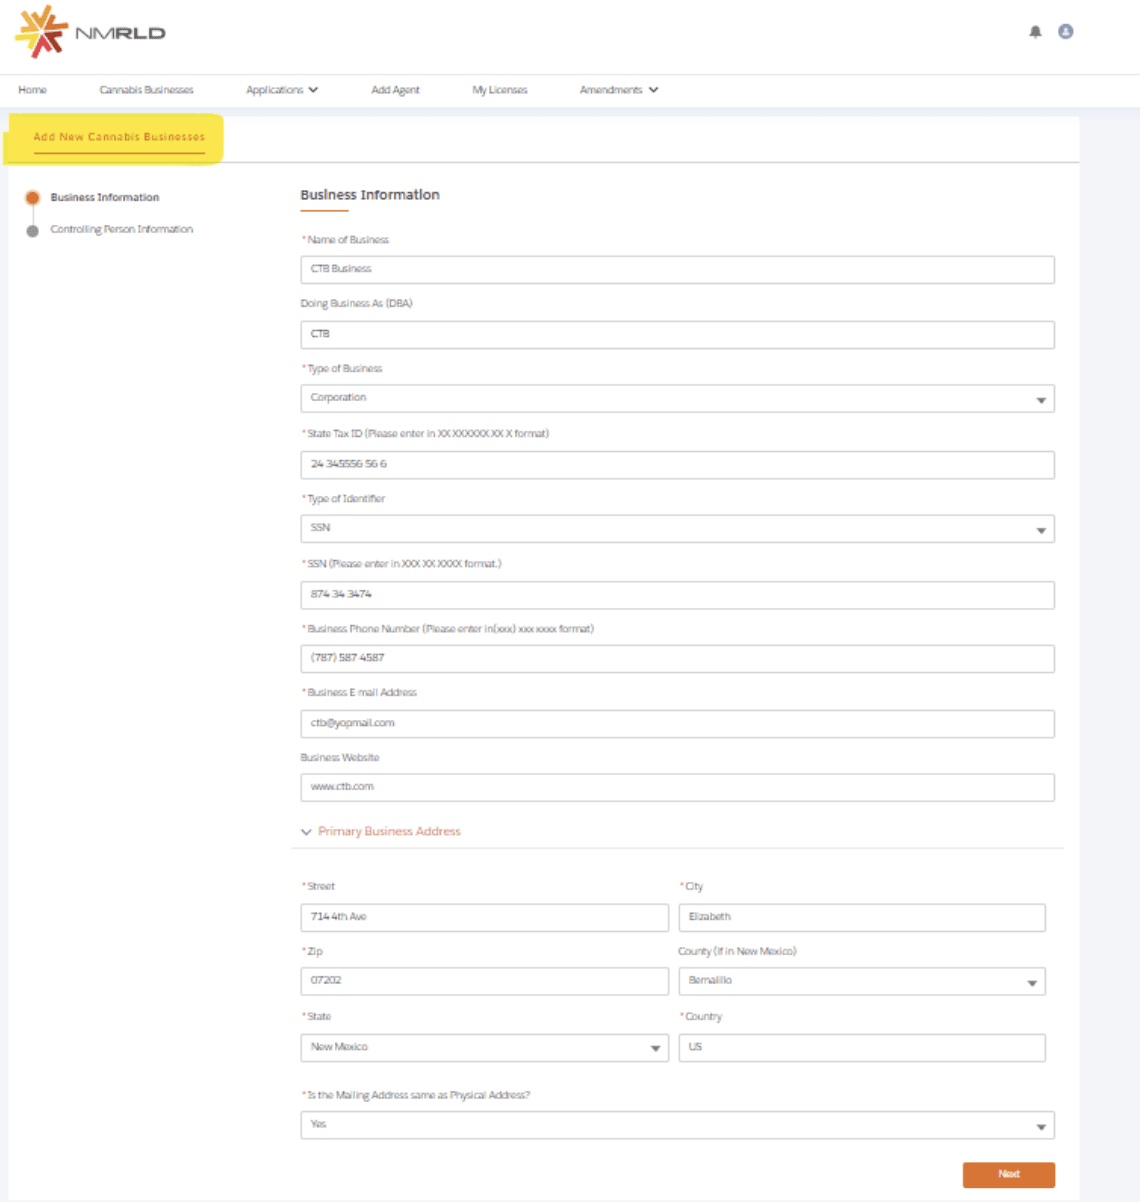
Task: Open the Type of Business dropdown
Action: tap(677, 398)
